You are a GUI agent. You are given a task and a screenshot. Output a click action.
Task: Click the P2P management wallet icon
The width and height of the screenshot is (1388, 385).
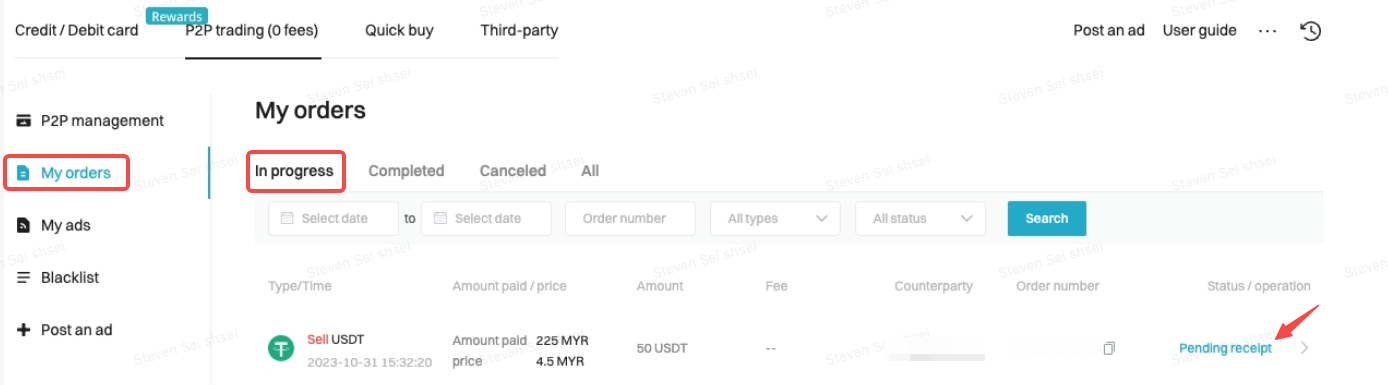pos(23,120)
